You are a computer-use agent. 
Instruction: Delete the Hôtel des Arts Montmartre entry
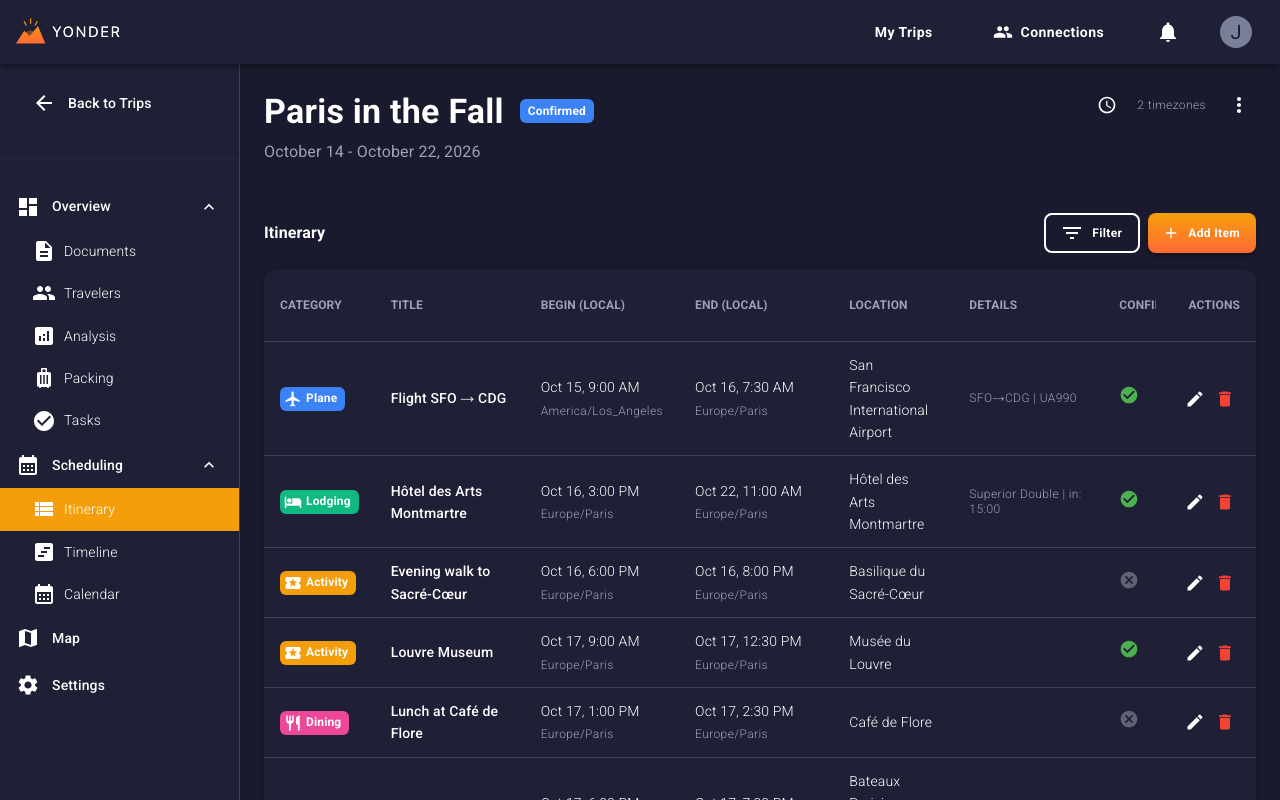pyautogui.click(x=1224, y=502)
